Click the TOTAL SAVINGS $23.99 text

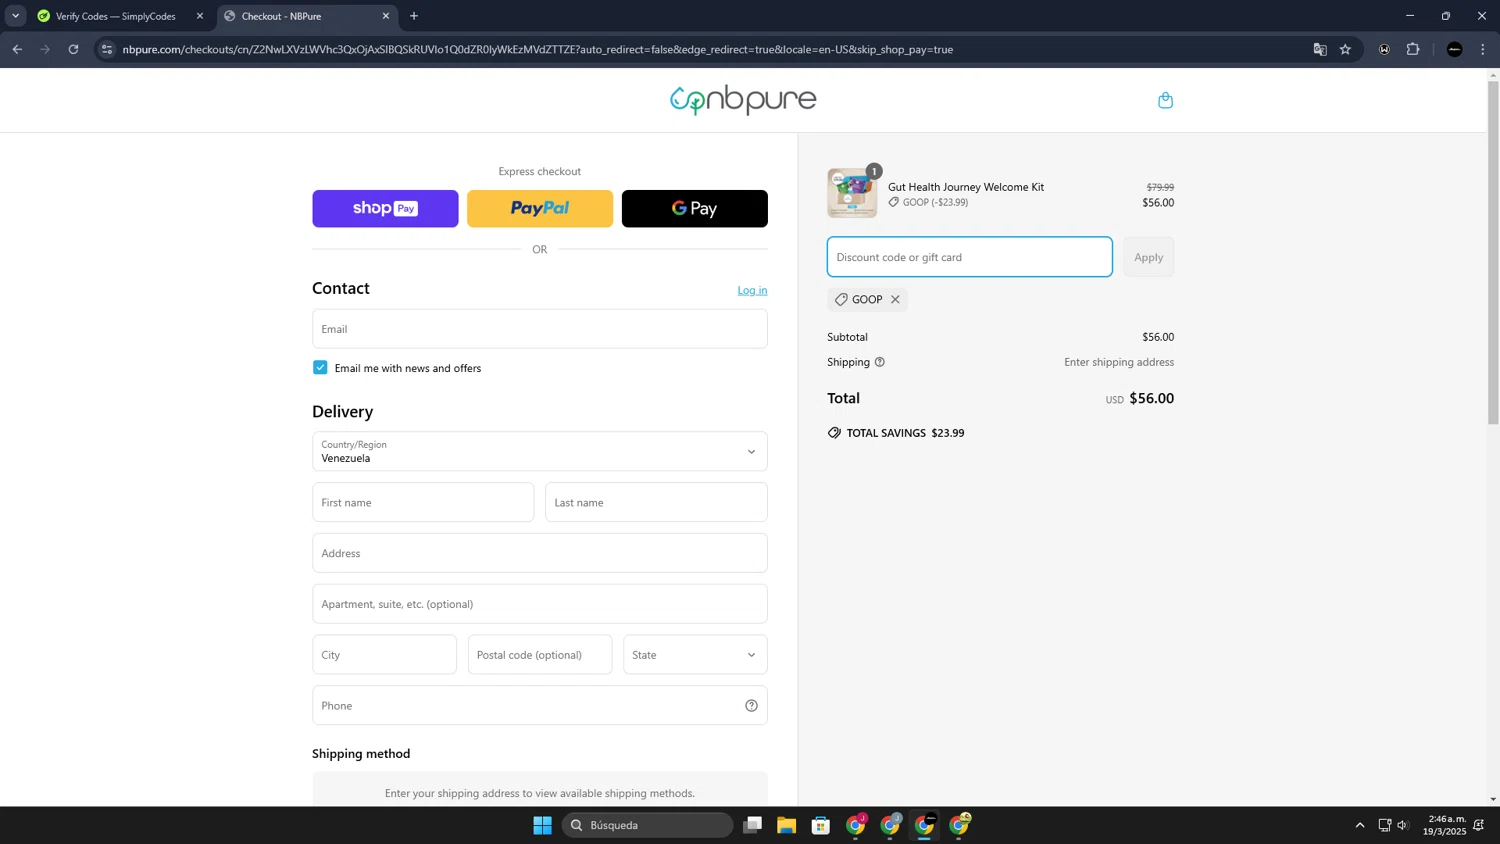905,433
